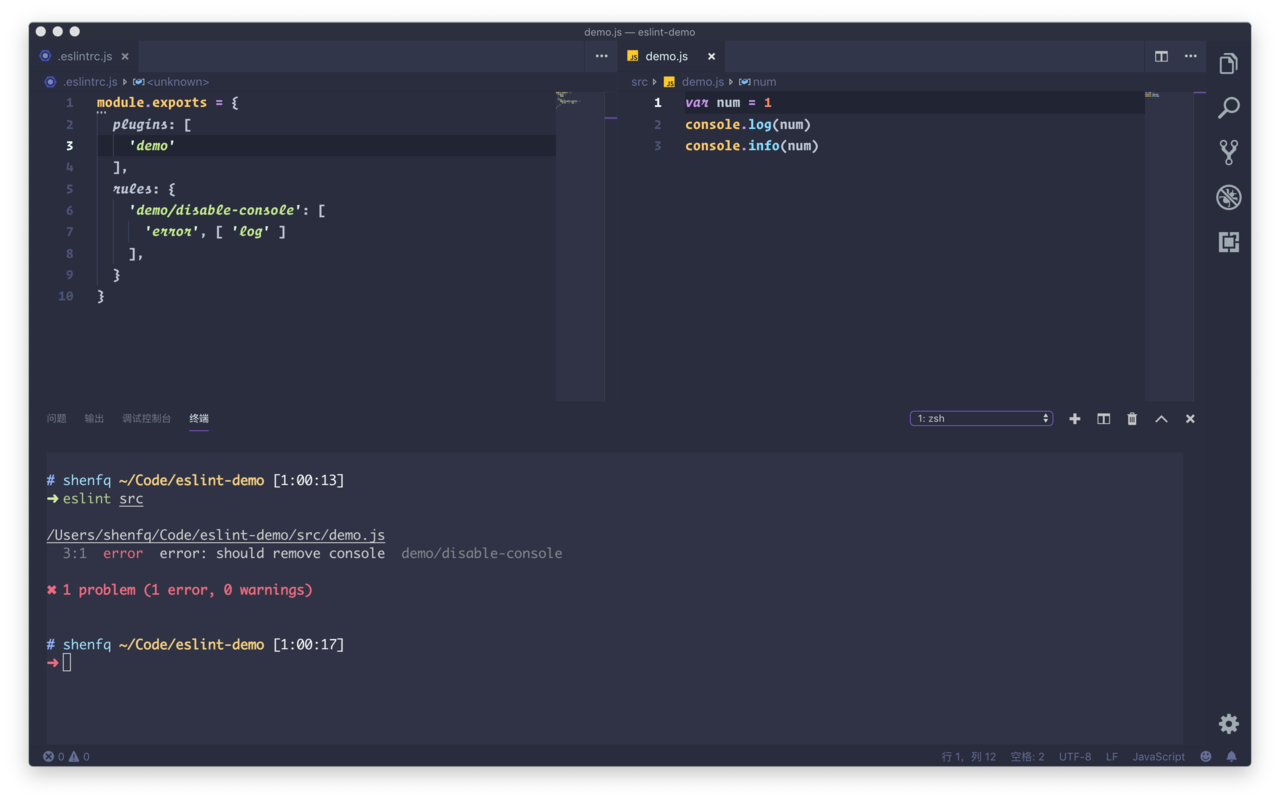Click the 'error' string on line 7
Screen dimensions: 1280x802
click(x=172, y=232)
